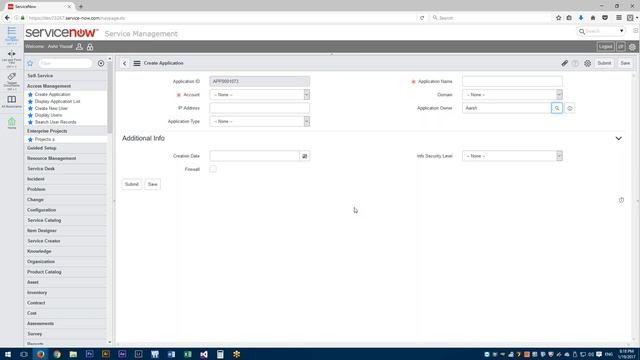Click the star next to Create Application
This screenshot has height=360, width=640.
point(30,94)
